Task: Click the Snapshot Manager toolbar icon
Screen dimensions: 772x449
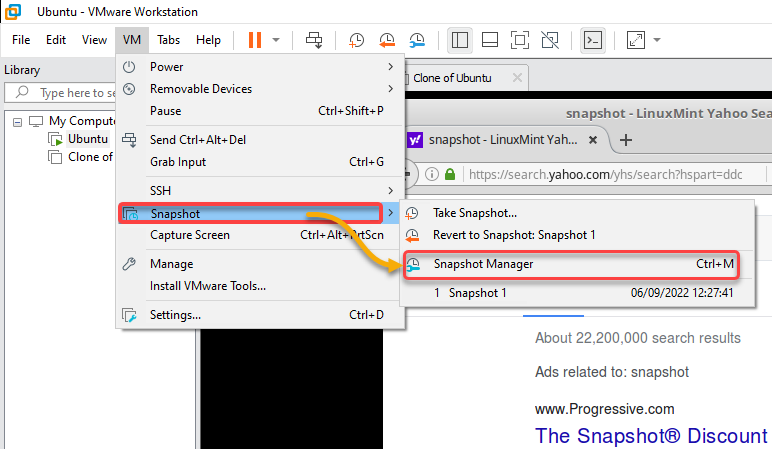Action: [417, 40]
